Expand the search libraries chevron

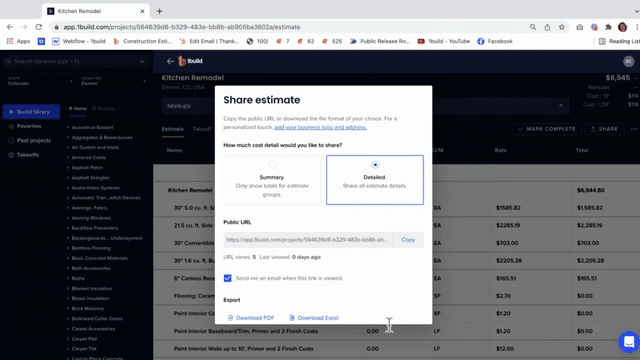142,62
